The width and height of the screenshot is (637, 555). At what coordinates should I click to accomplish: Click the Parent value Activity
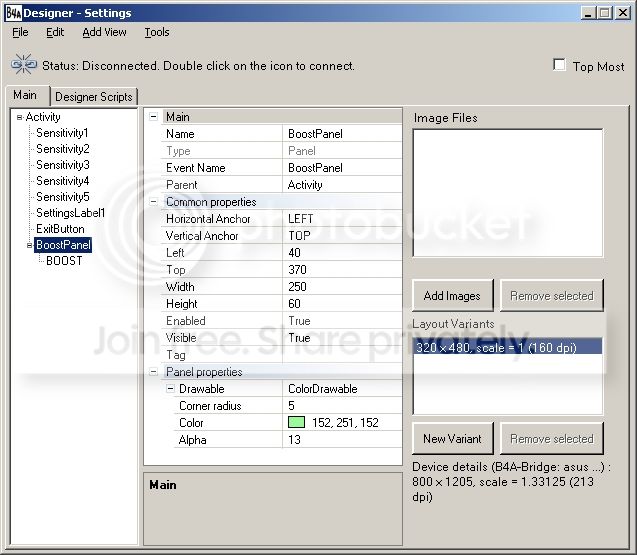(x=342, y=185)
